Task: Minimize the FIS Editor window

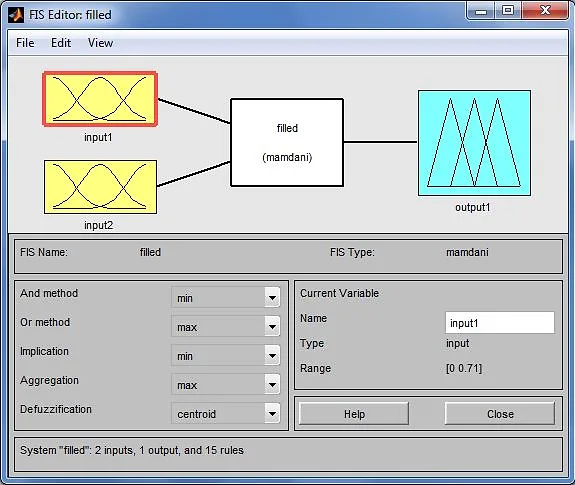Action: pyautogui.click(x=481, y=11)
